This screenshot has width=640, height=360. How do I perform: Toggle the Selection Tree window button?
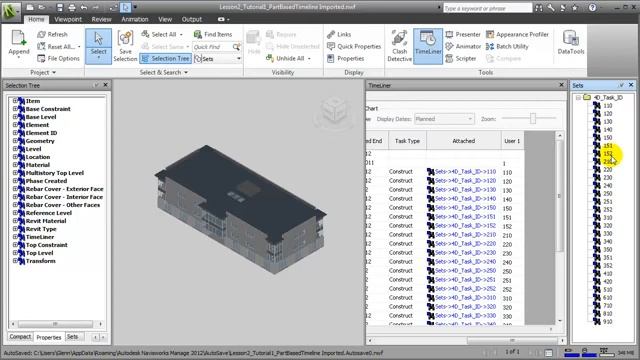pos(165,58)
